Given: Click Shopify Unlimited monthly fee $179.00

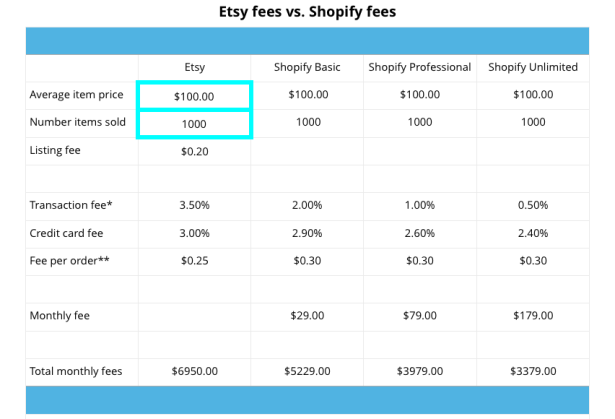Looking at the screenshot, I should pyautogui.click(x=533, y=316).
